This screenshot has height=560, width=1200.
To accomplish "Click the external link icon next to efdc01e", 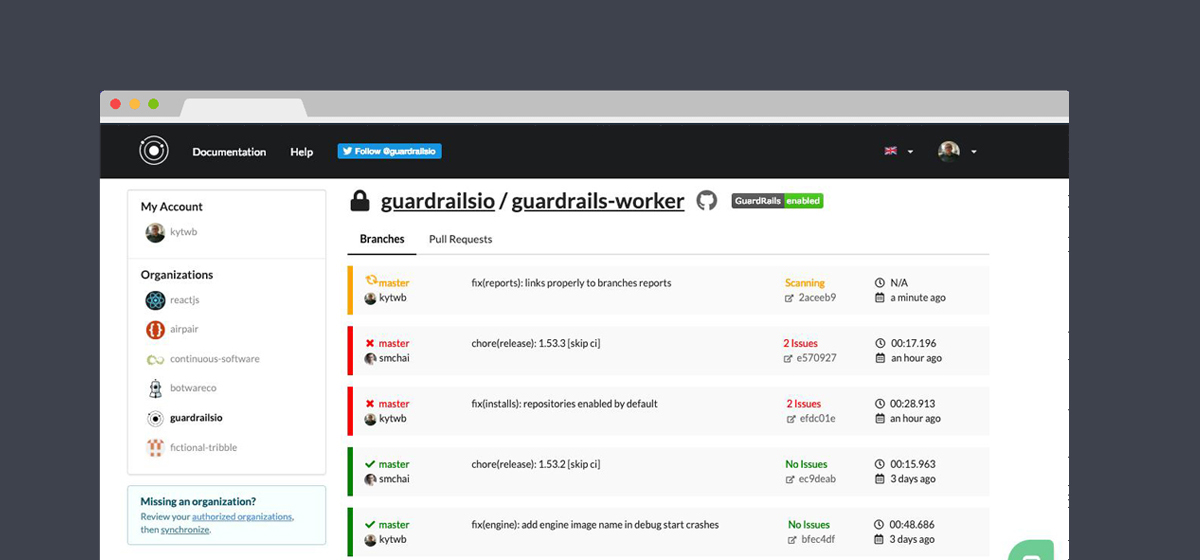I will coord(792,419).
